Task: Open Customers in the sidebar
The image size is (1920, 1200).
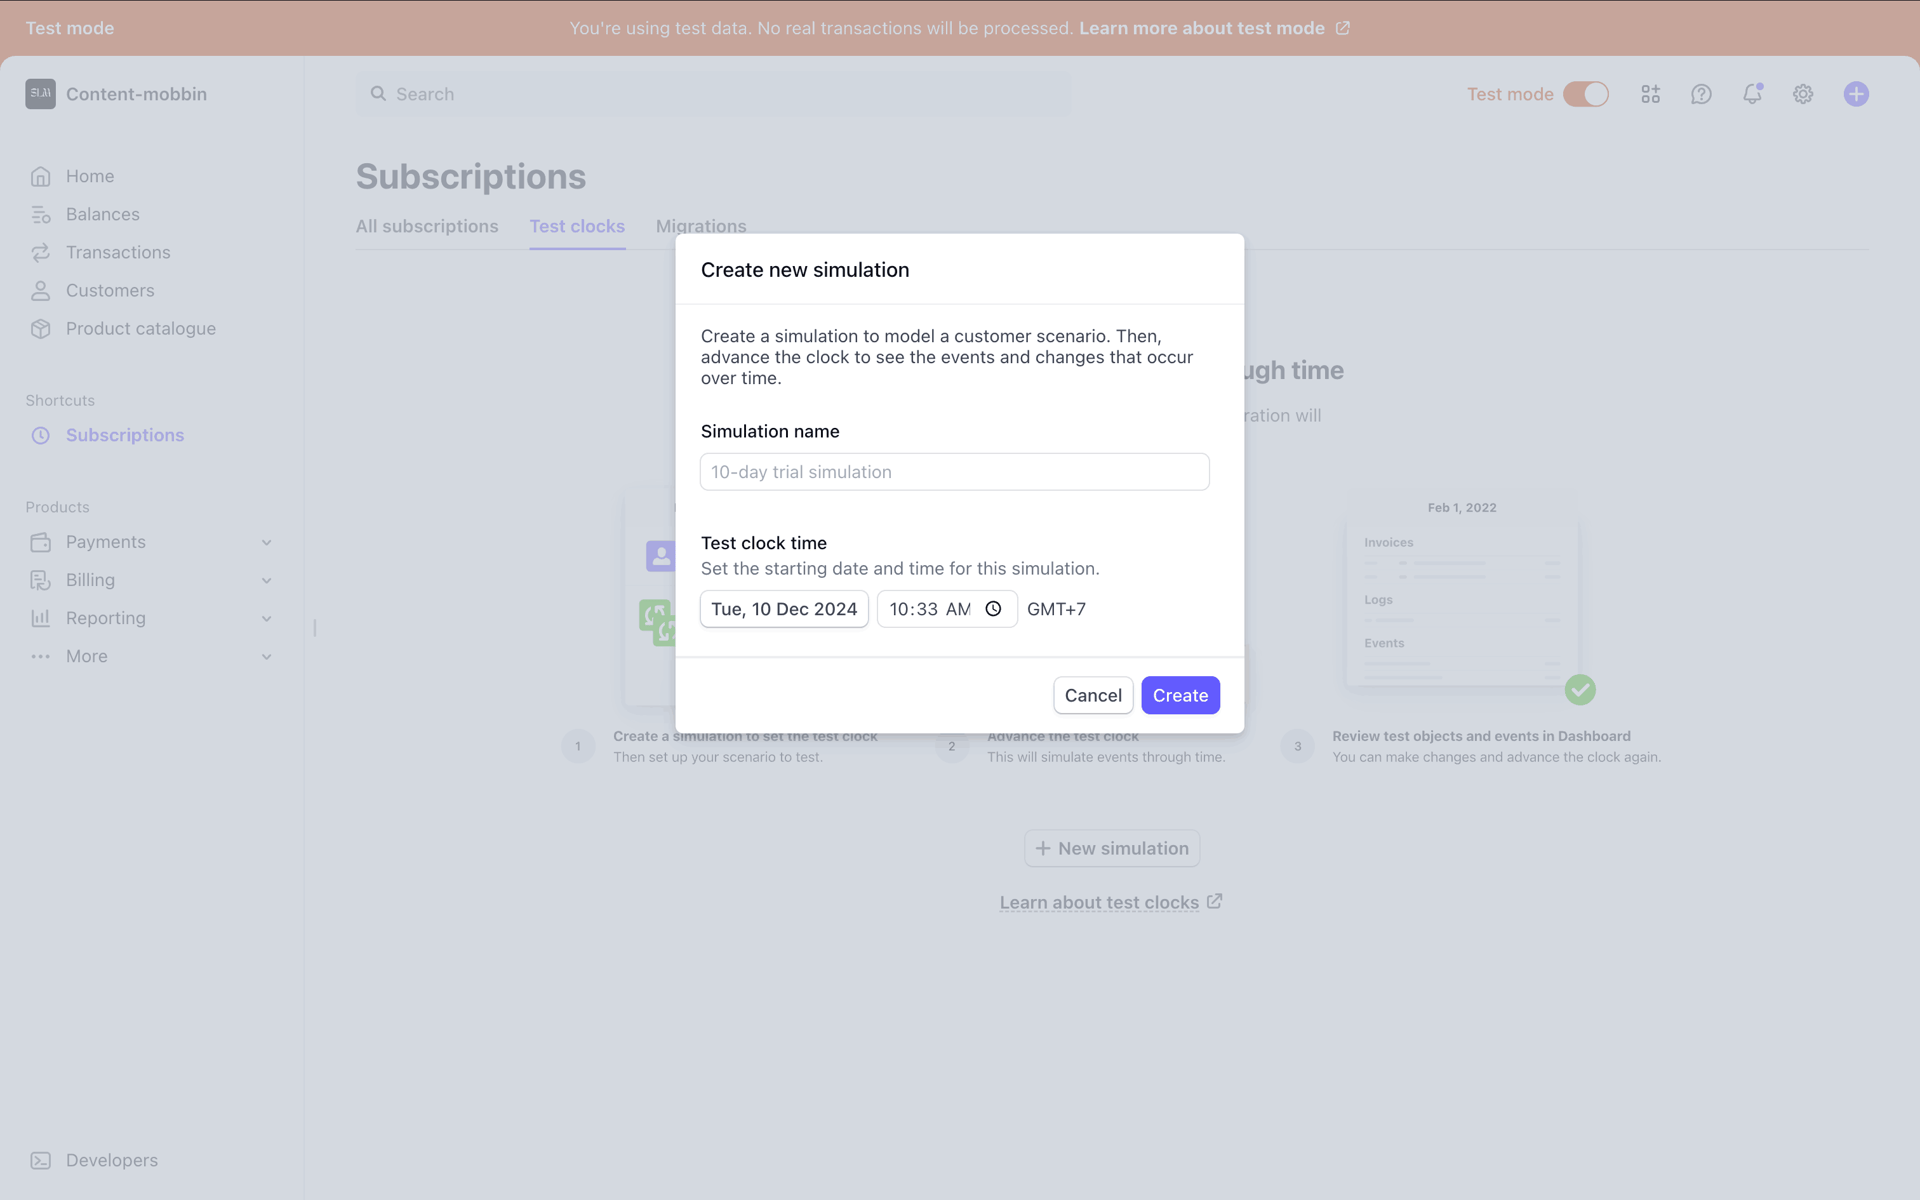Action: click(110, 290)
